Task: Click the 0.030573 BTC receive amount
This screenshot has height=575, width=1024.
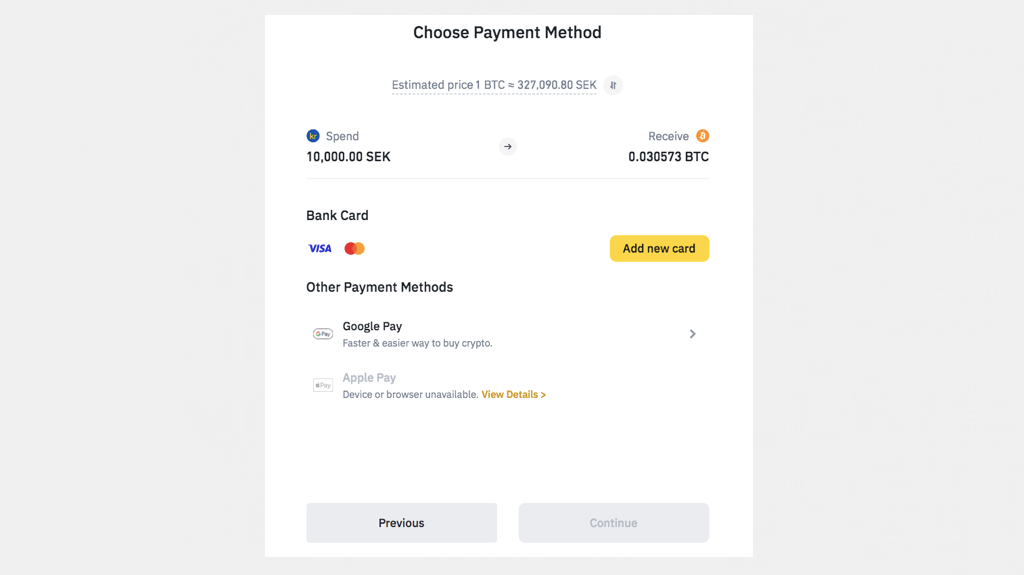Action: click(x=668, y=157)
